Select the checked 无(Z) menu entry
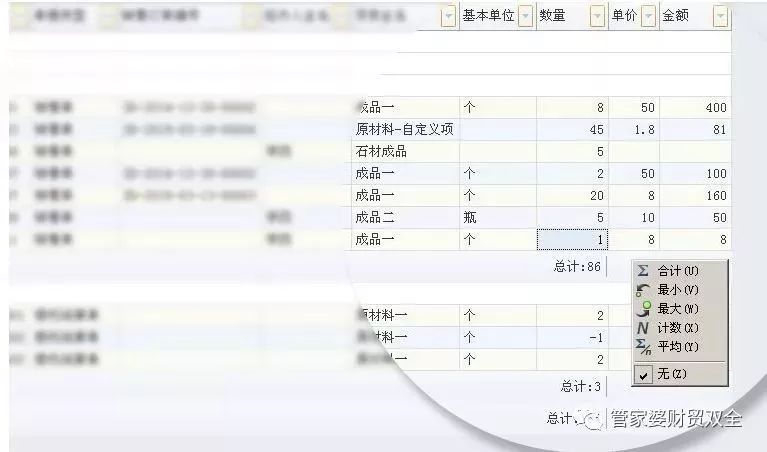The width and height of the screenshot is (767, 452). pos(680,374)
